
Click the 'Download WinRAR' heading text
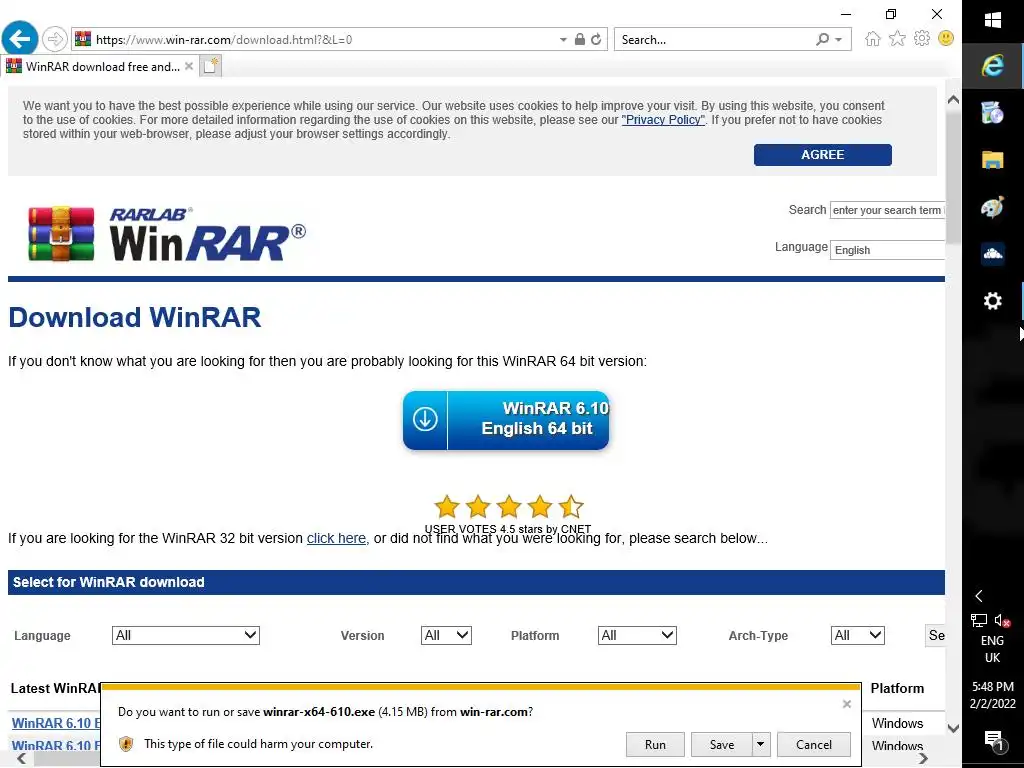pyautogui.click(x=135, y=317)
